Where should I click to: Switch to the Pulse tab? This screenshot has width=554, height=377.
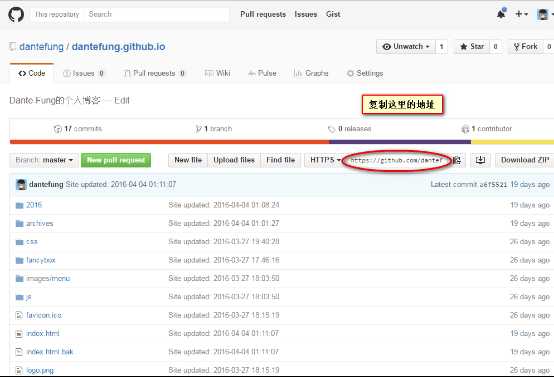[x=262, y=73]
